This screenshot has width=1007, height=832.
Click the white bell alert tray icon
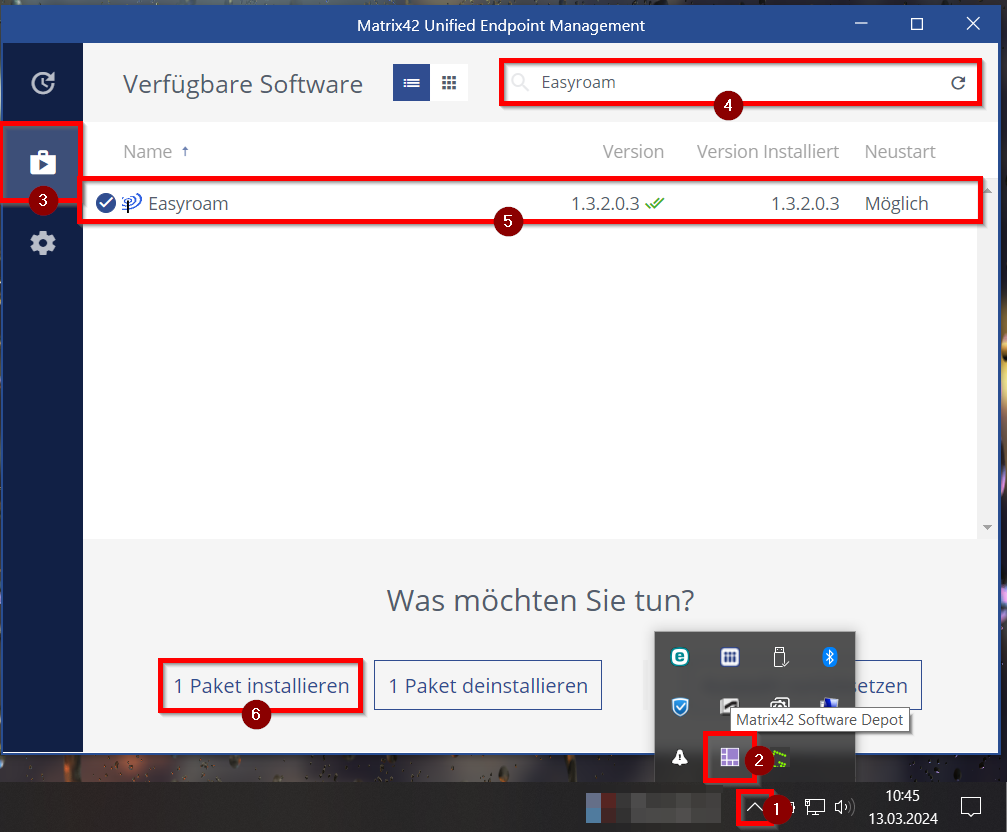[x=679, y=758]
